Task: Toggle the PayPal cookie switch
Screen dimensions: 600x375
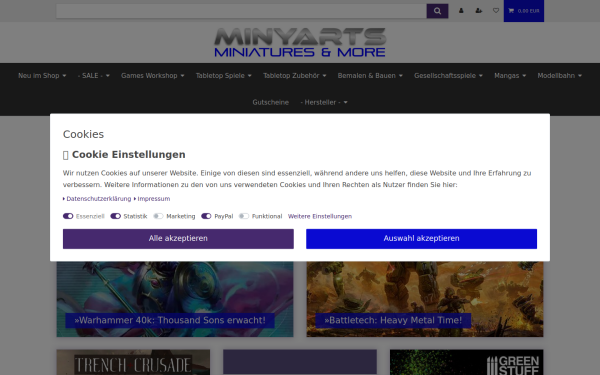Action: [x=206, y=216]
